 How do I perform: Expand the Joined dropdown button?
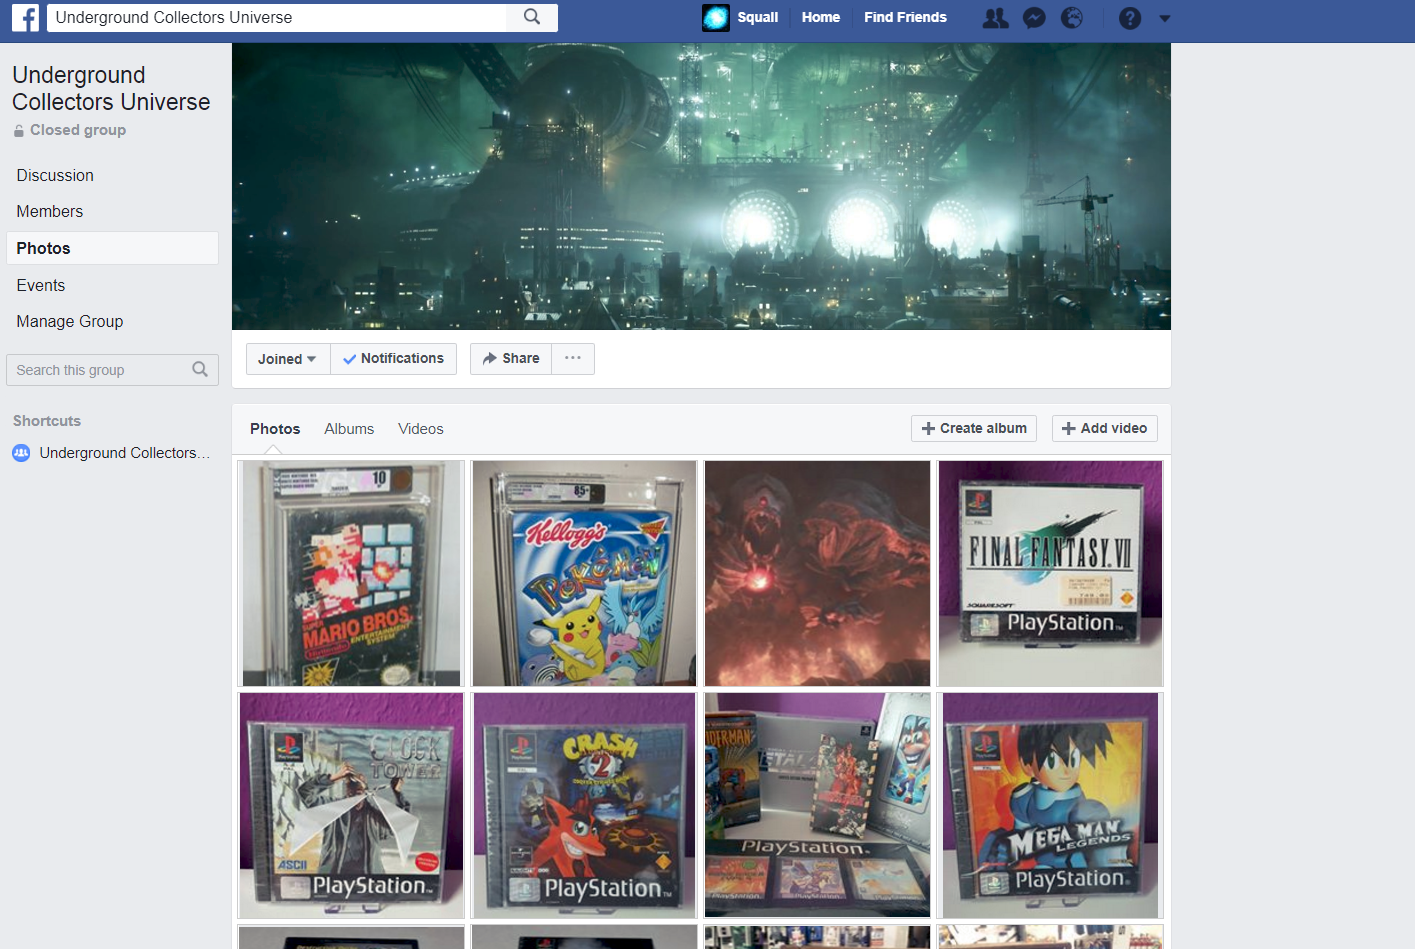(x=288, y=359)
